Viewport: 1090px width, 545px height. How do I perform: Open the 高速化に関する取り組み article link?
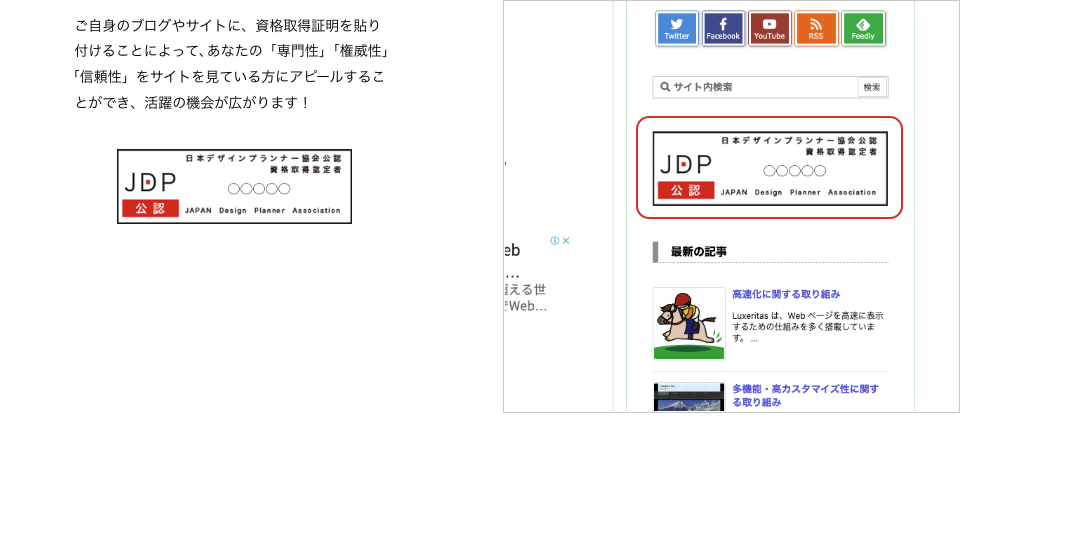click(x=786, y=294)
